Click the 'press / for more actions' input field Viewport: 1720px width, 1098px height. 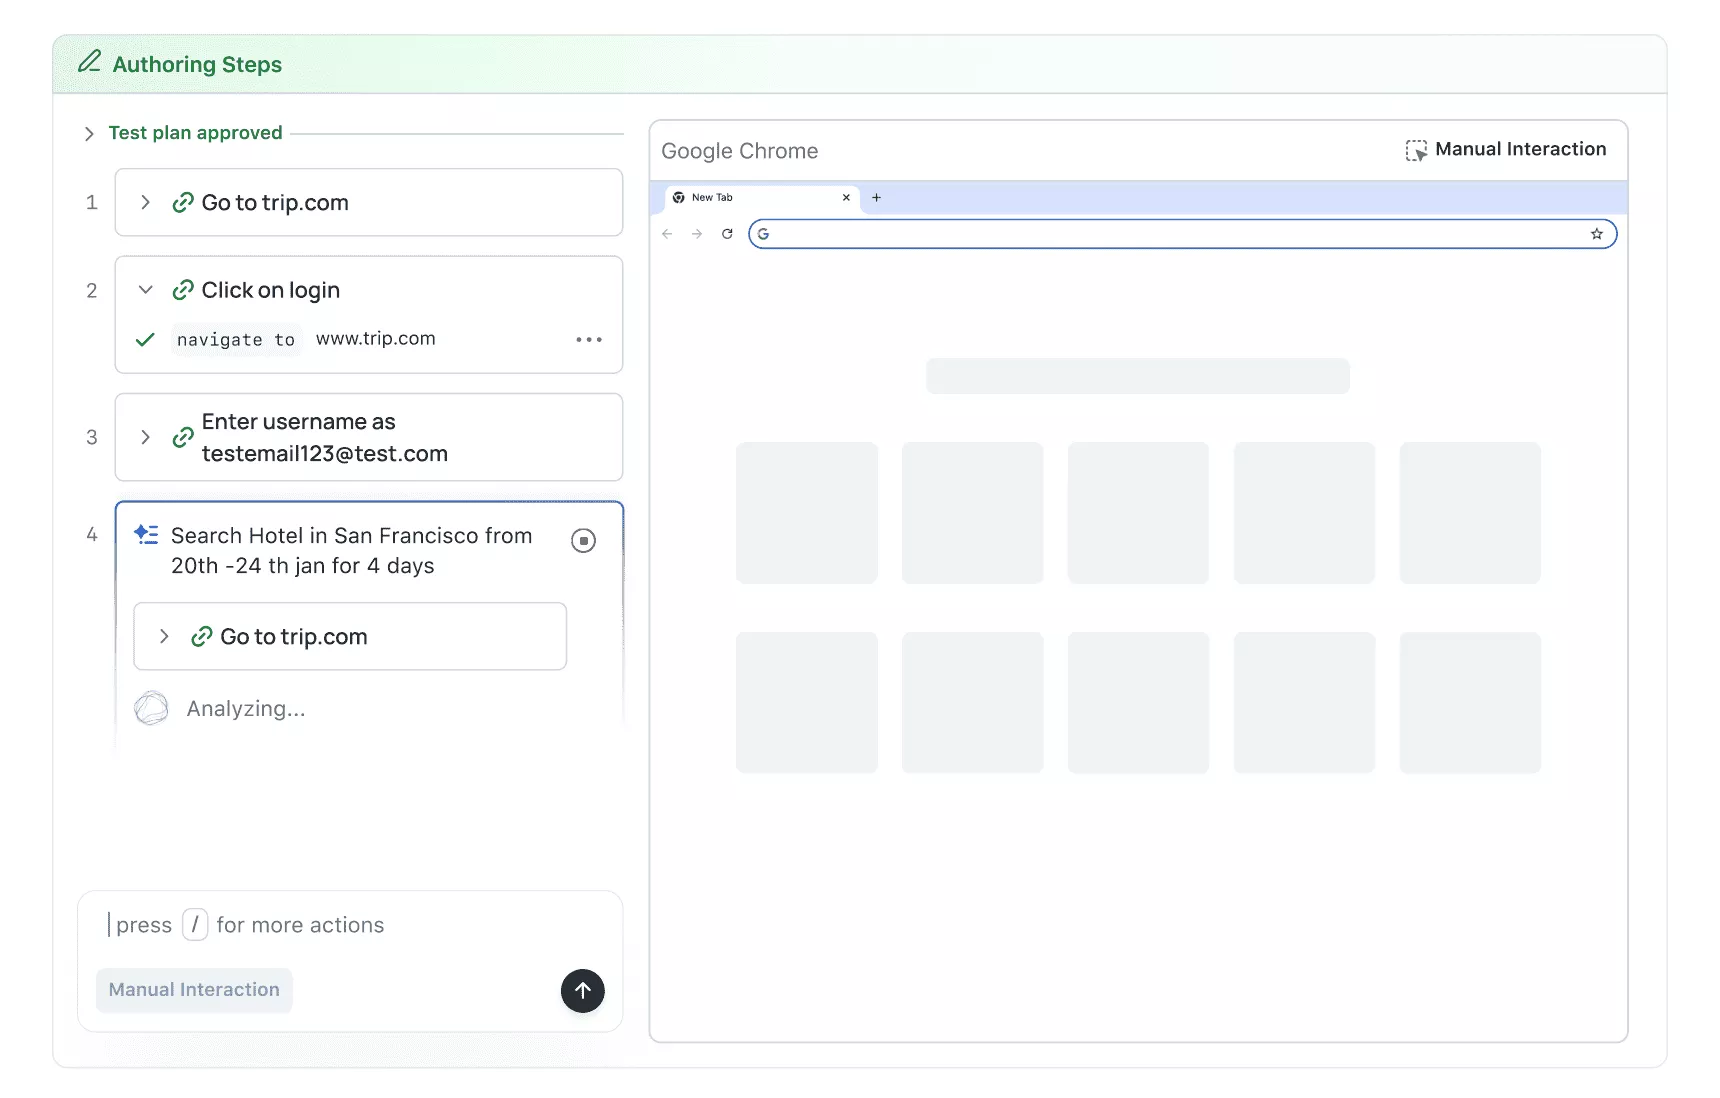[x=350, y=925]
